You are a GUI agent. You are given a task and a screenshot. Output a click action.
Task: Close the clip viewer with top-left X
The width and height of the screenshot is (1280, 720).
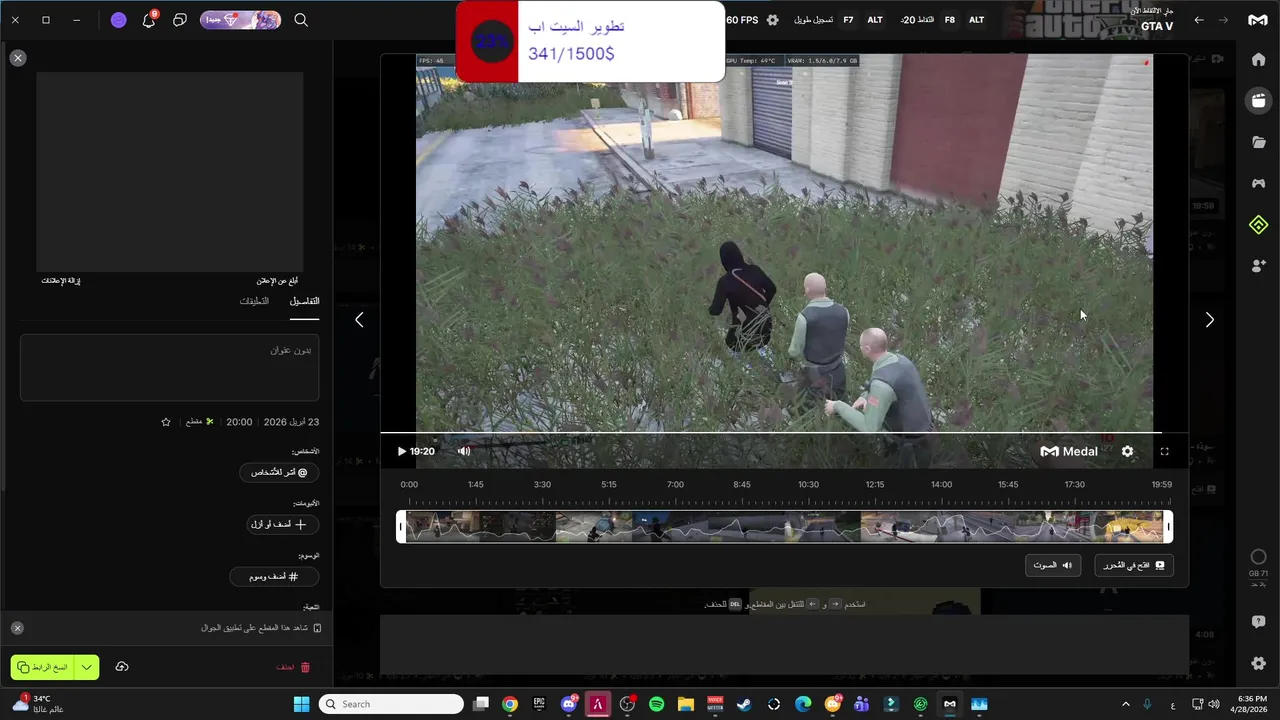17,58
